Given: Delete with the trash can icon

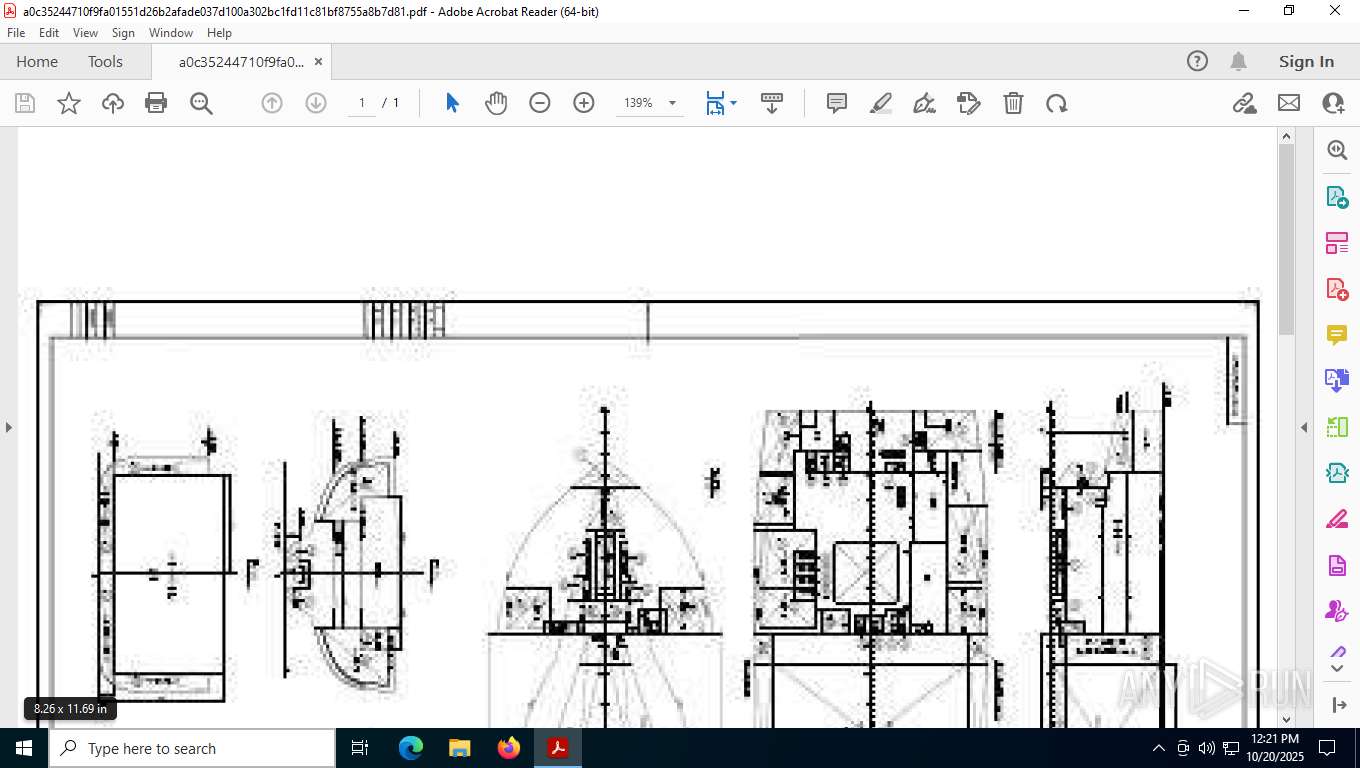Looking at the screenshot, I should point(1013,103).
